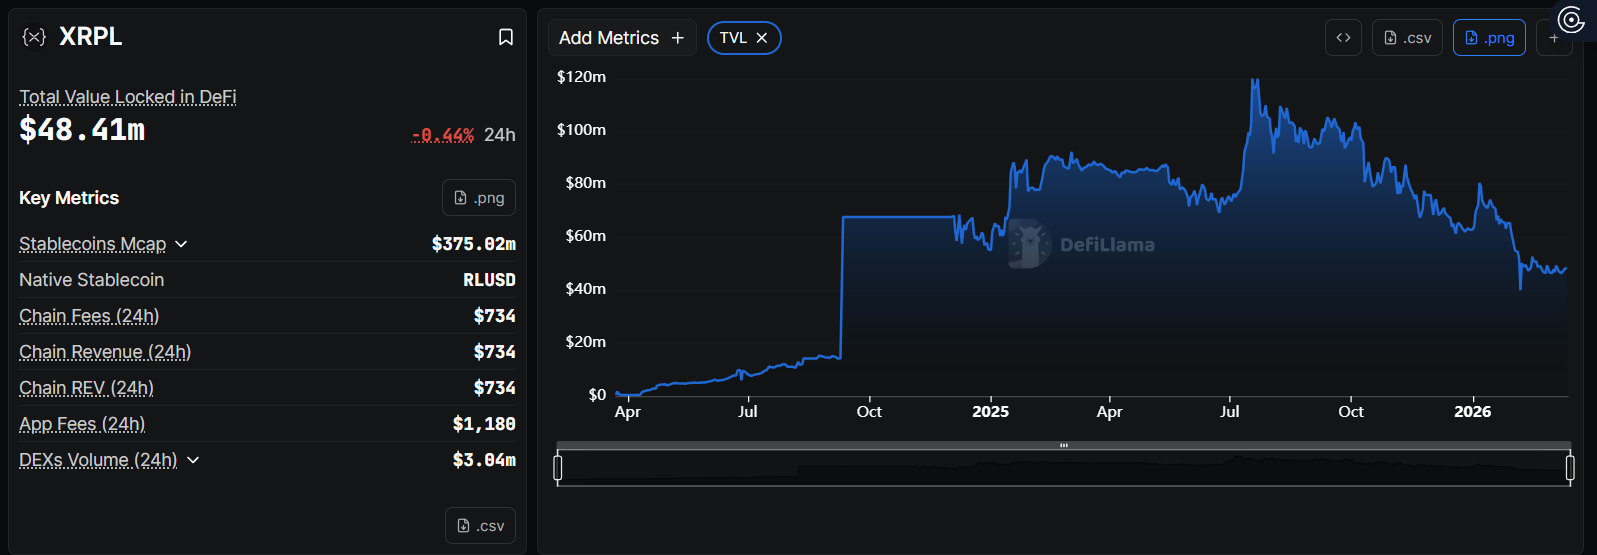Click the swirl icon in top-right corner

[x=1571, y=20]
